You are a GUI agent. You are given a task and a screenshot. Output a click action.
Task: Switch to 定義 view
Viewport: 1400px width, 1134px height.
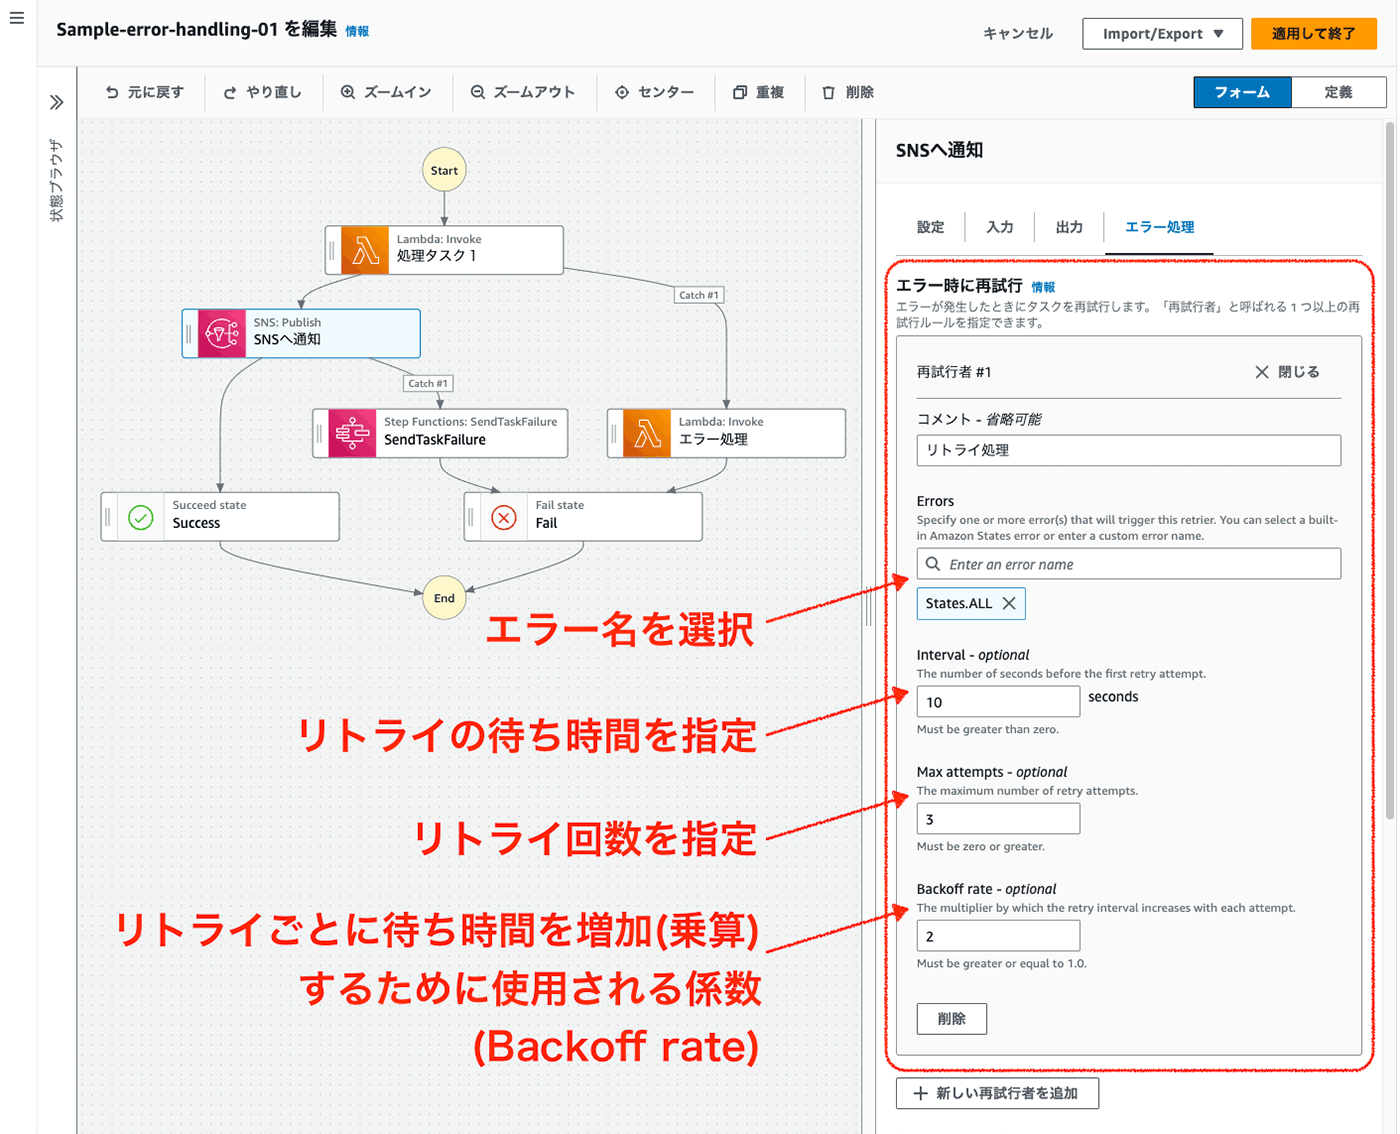tap(1338, 92)
